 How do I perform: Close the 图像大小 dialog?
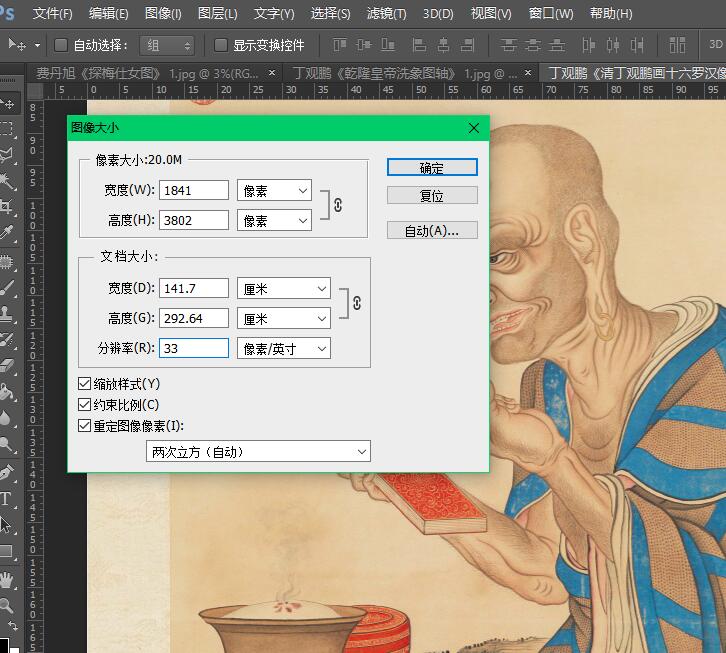(x=474, y=128)
